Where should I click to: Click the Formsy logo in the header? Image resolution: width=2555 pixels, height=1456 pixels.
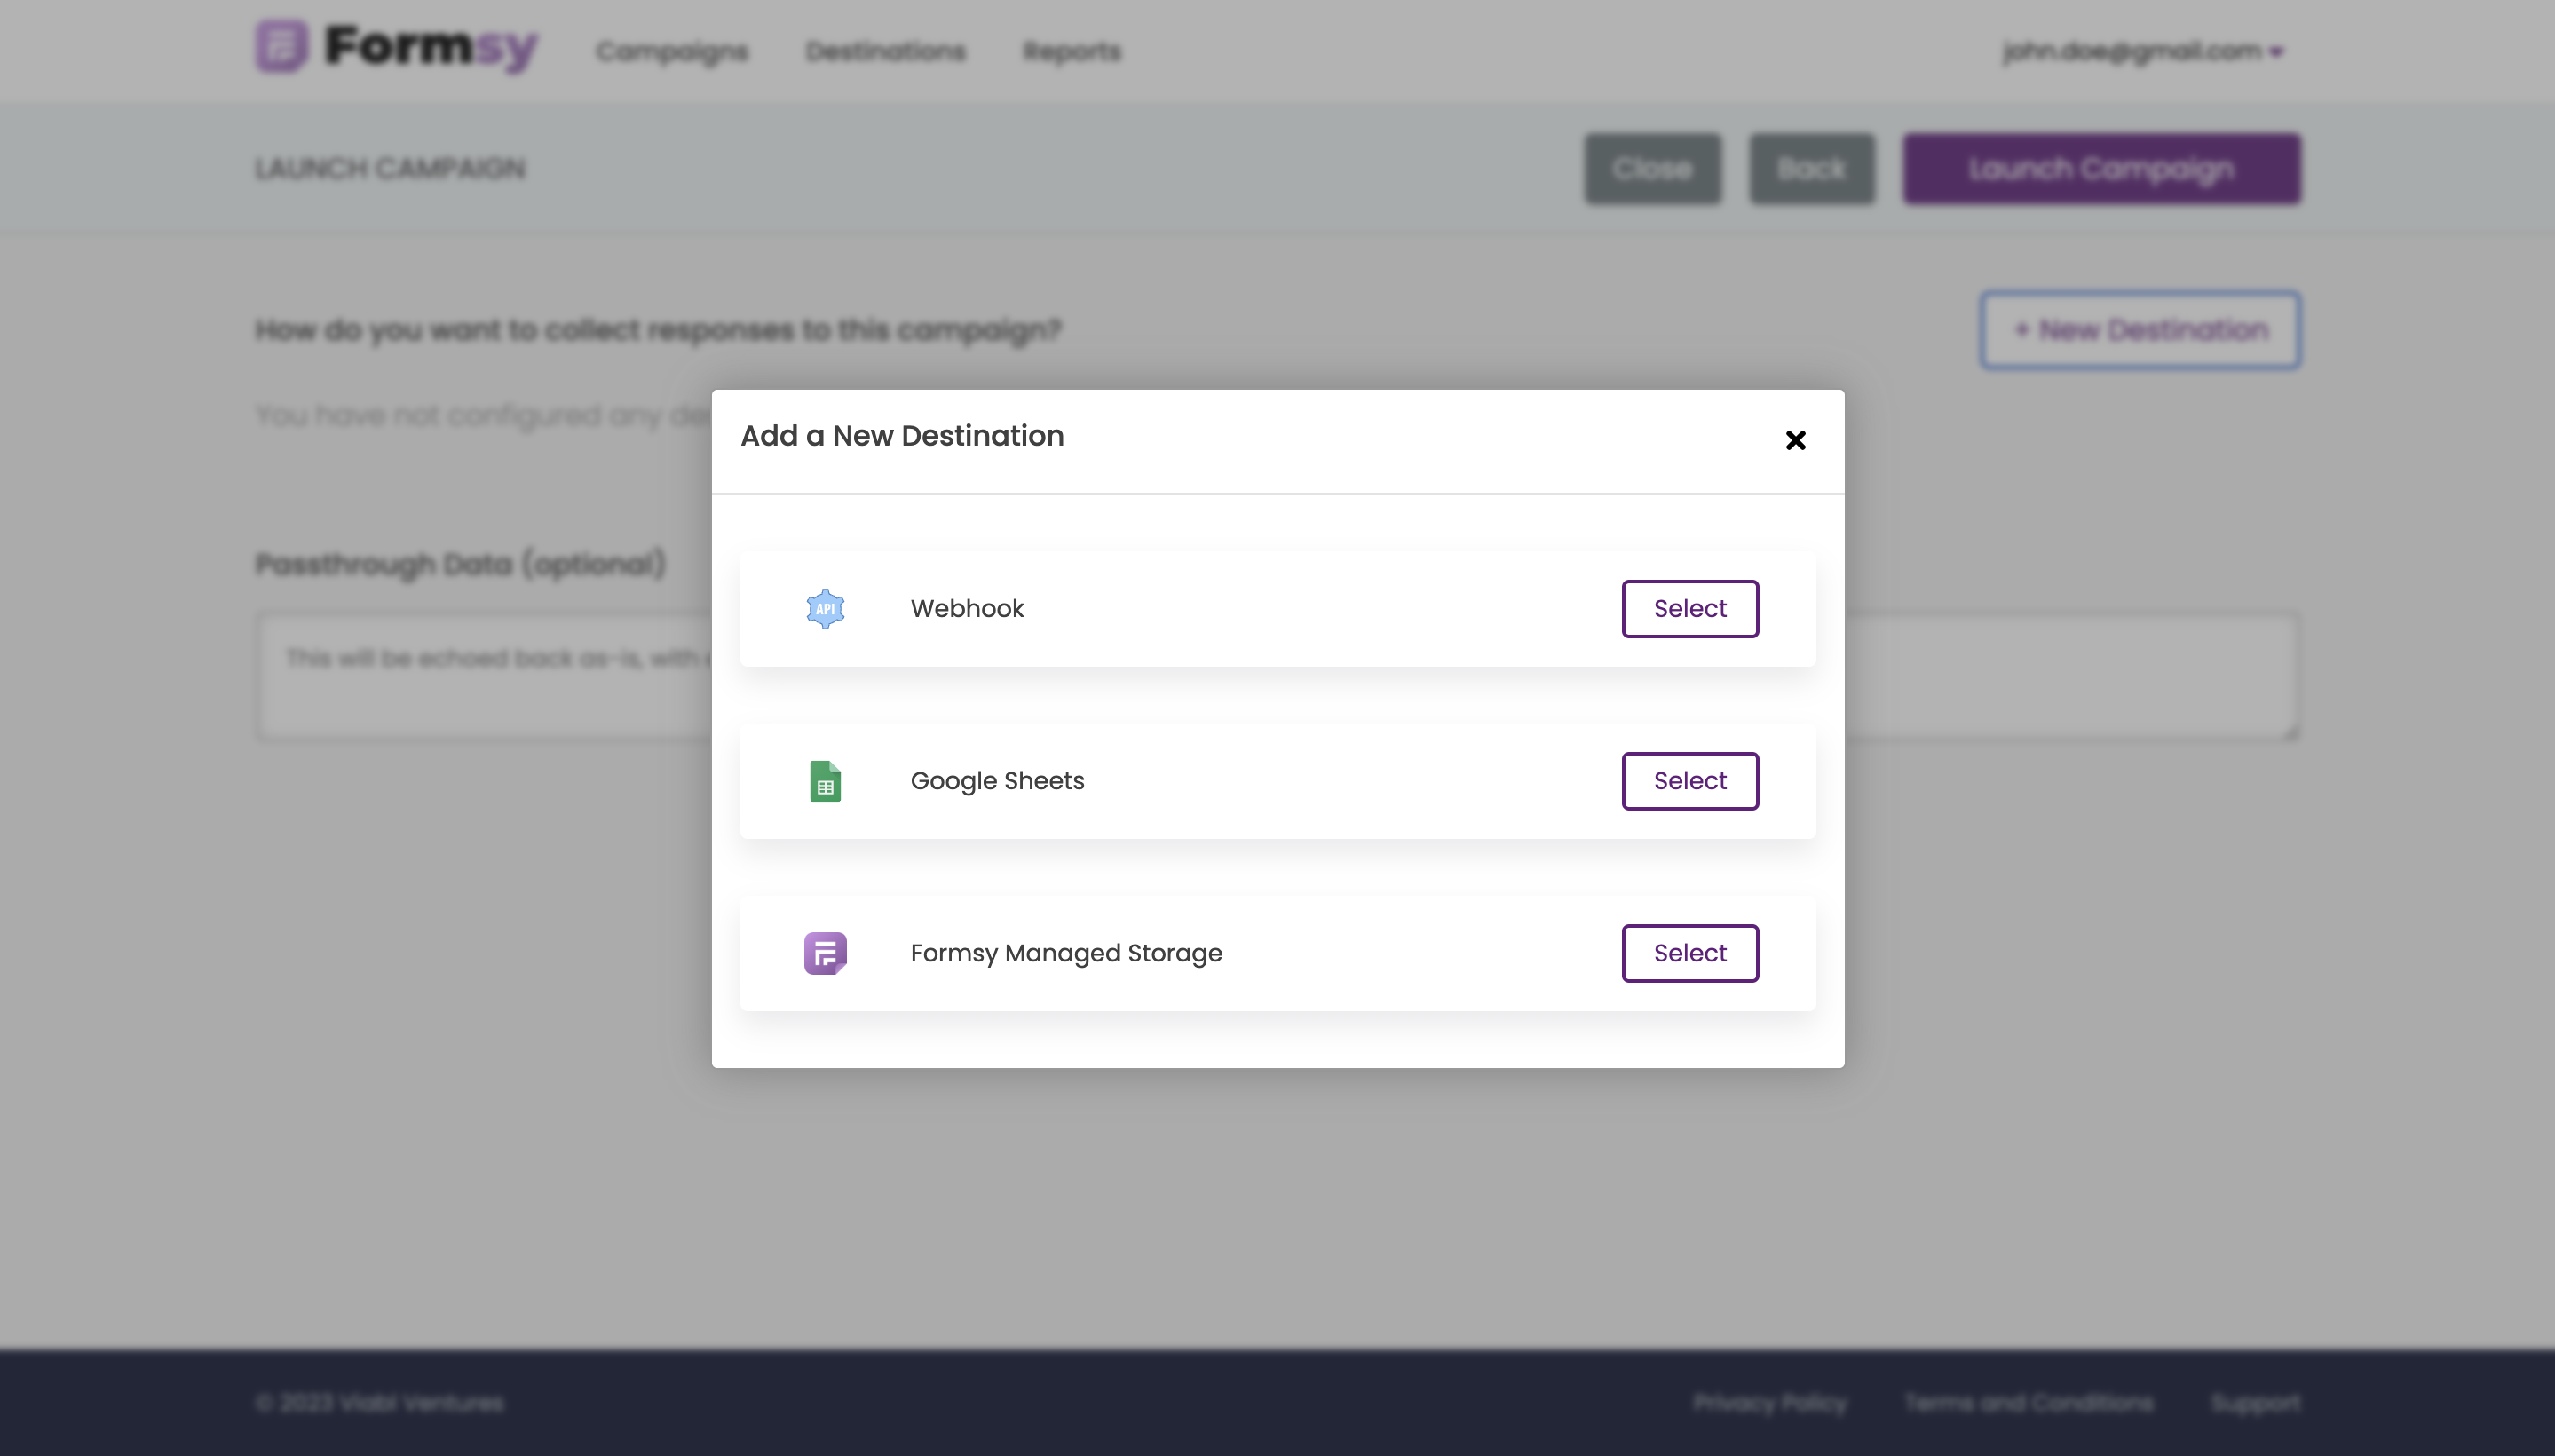[395, 51]
